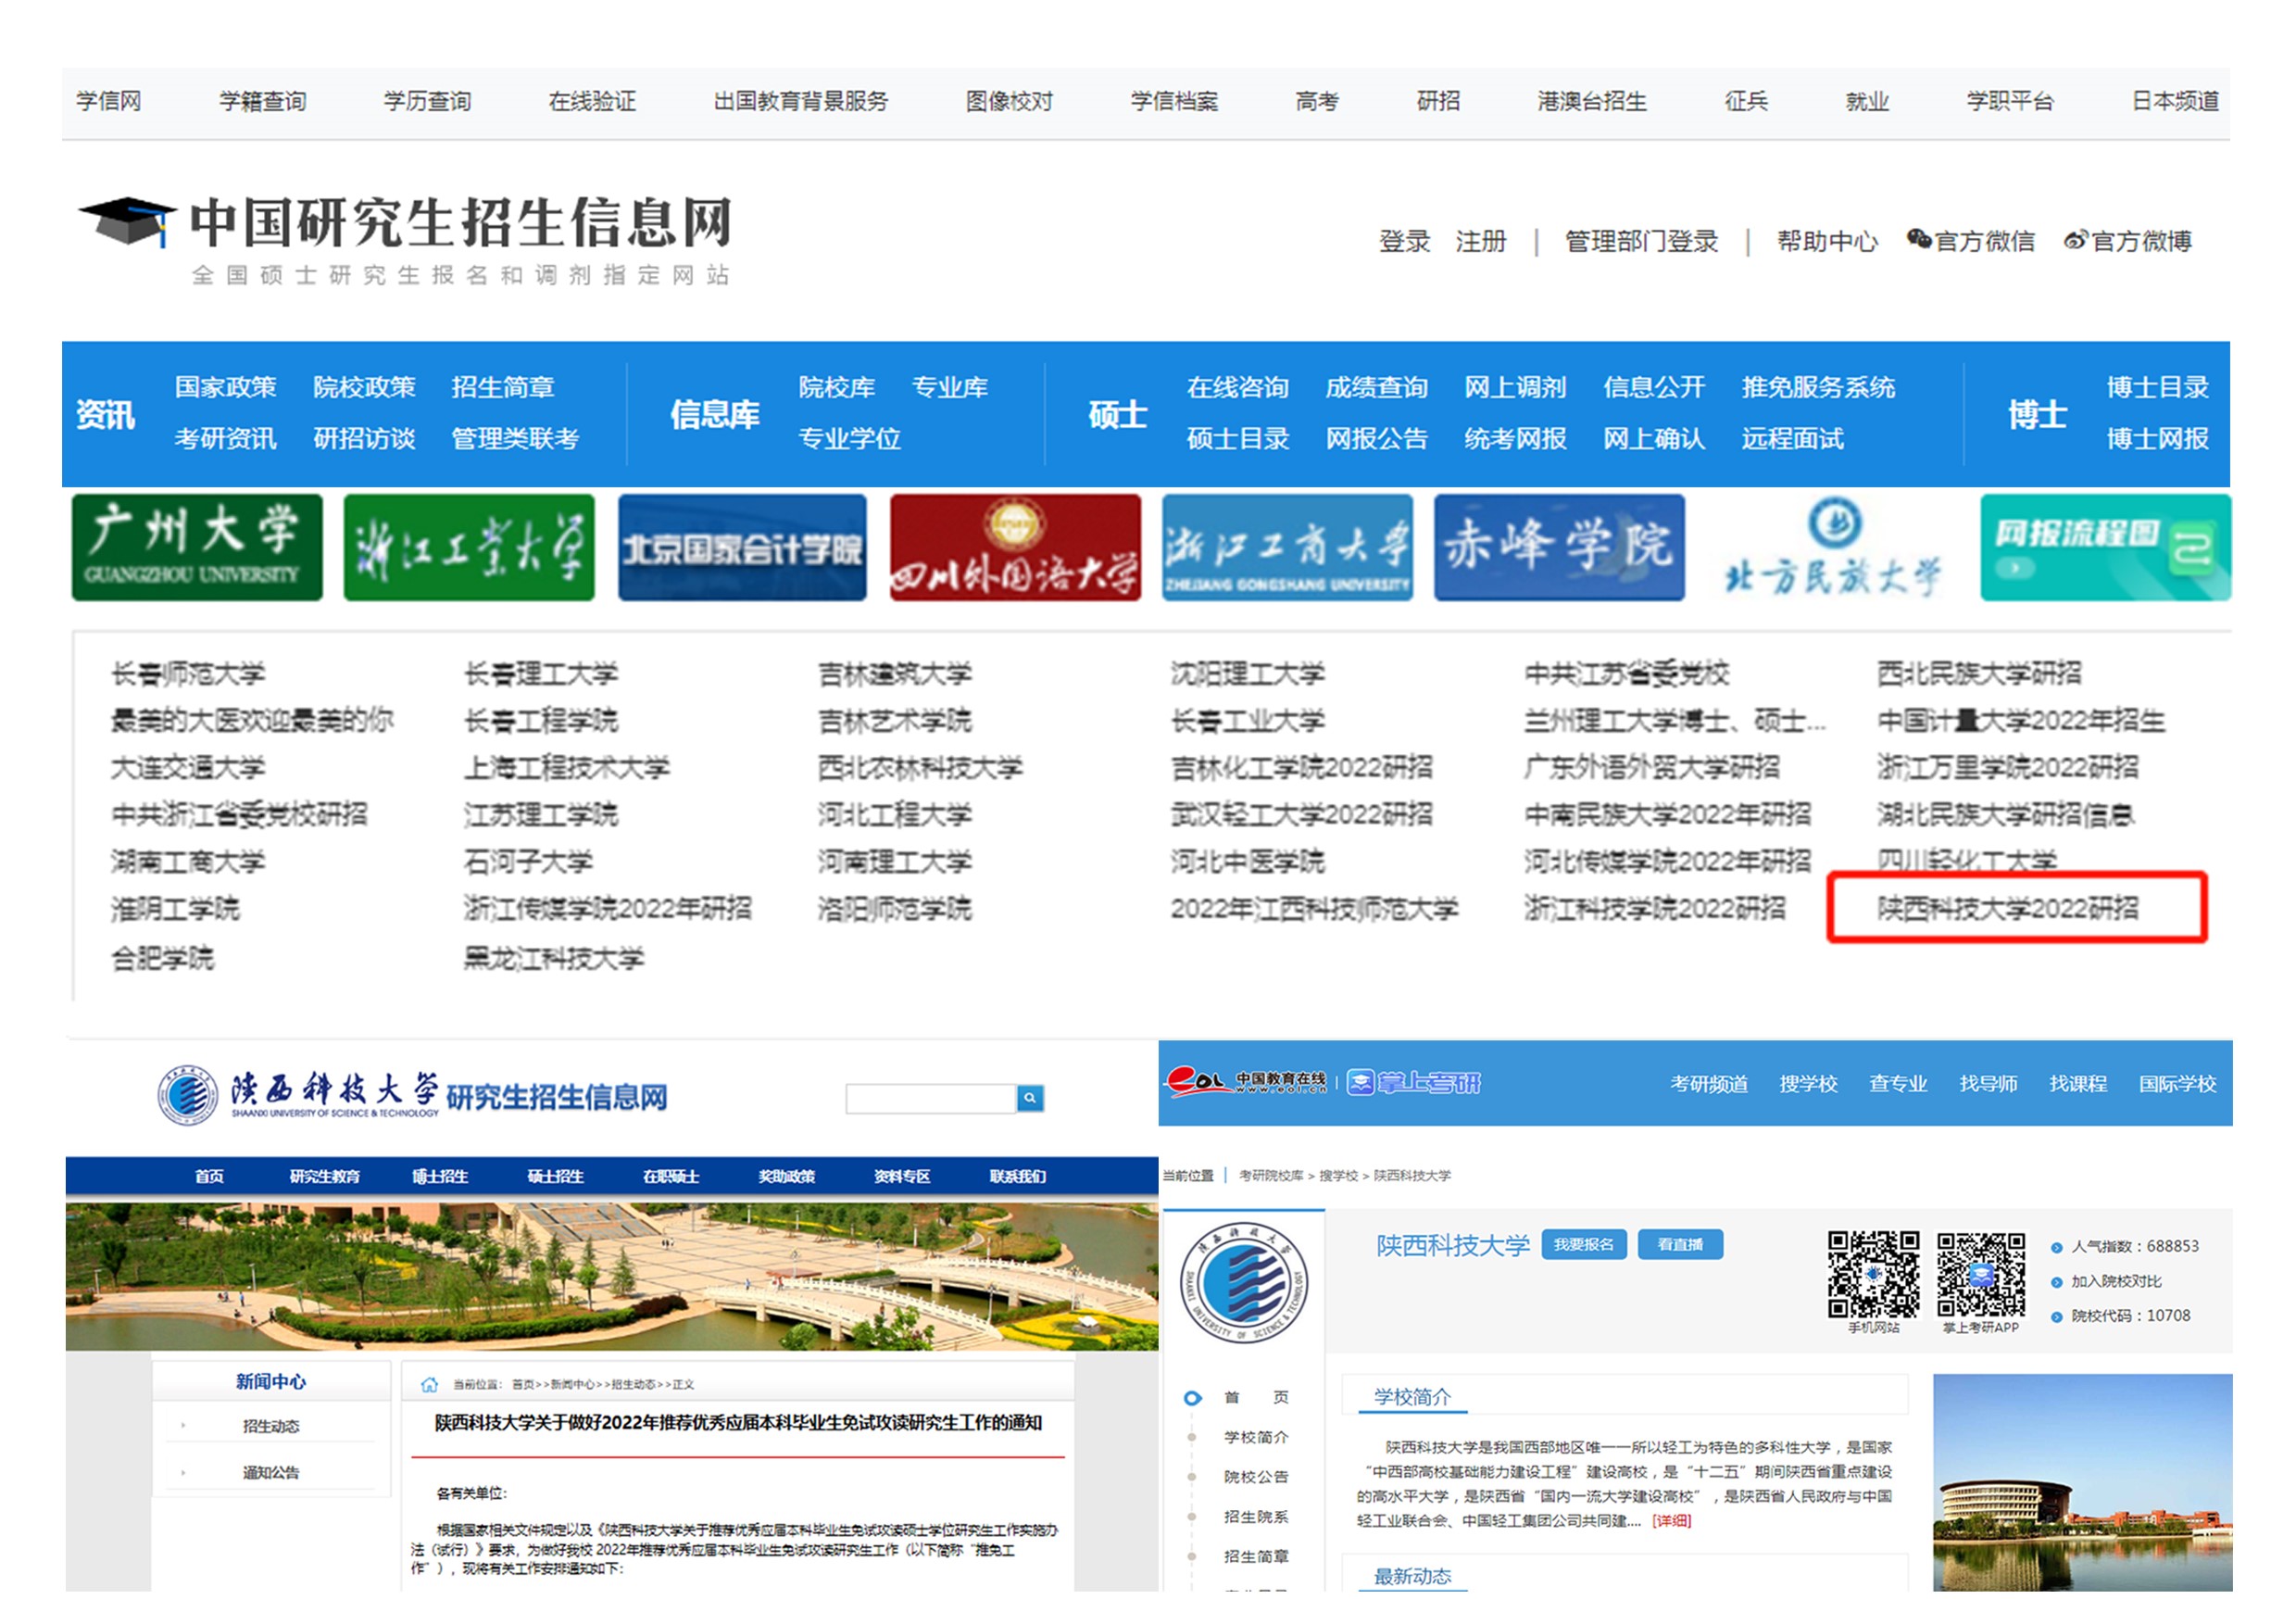Open the 掌上考研 APP QR code

(x=1980, y=1273)
